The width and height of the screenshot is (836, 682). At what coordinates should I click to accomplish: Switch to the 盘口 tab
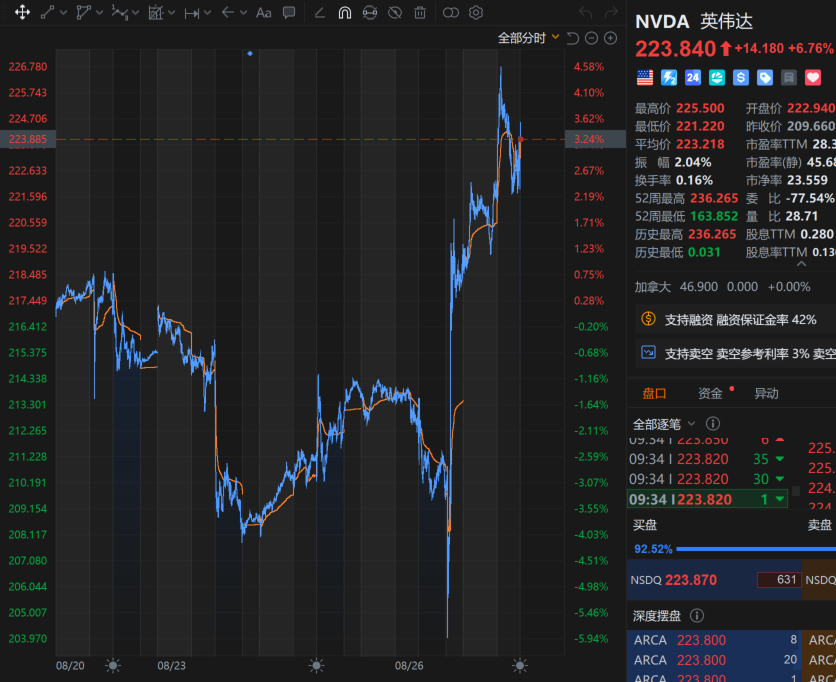[654, 394]
